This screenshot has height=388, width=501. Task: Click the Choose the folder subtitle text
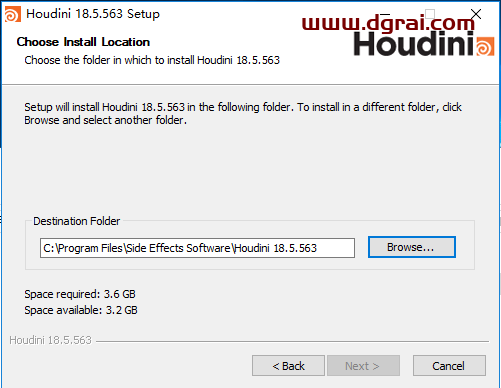[152, 60]
